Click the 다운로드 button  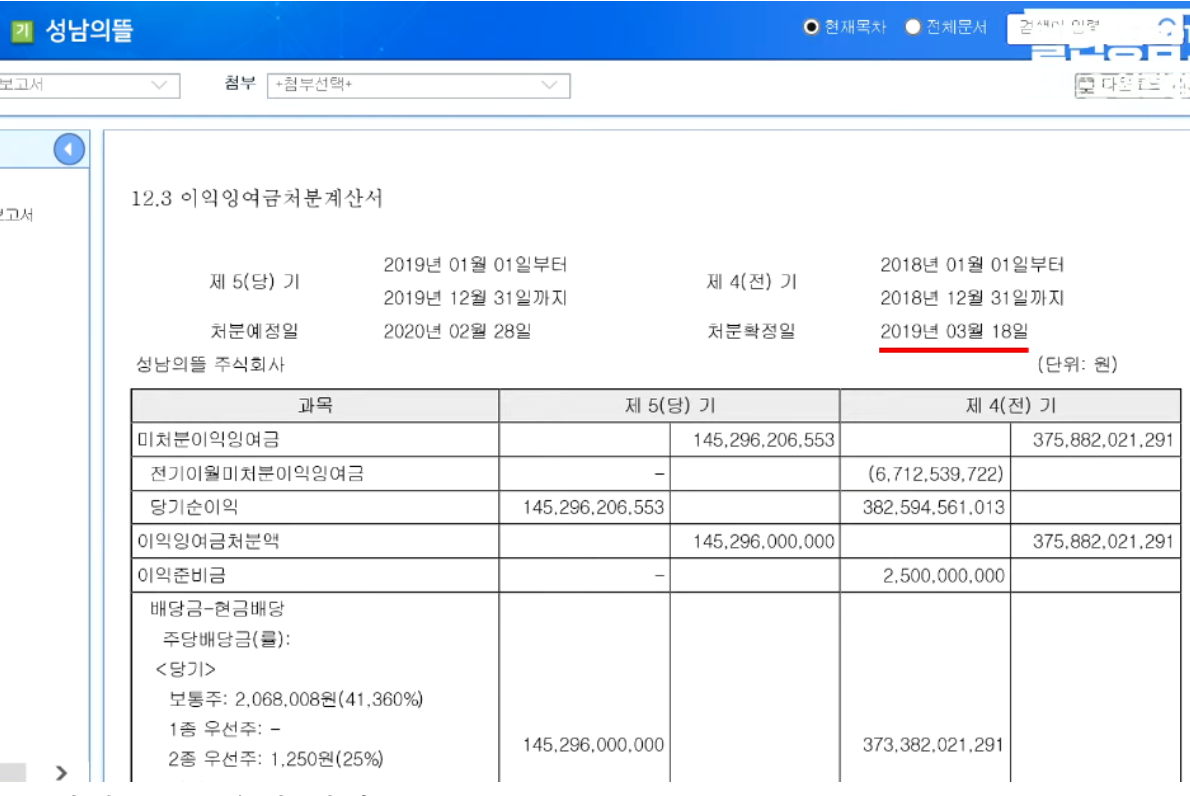(1131, 85)
